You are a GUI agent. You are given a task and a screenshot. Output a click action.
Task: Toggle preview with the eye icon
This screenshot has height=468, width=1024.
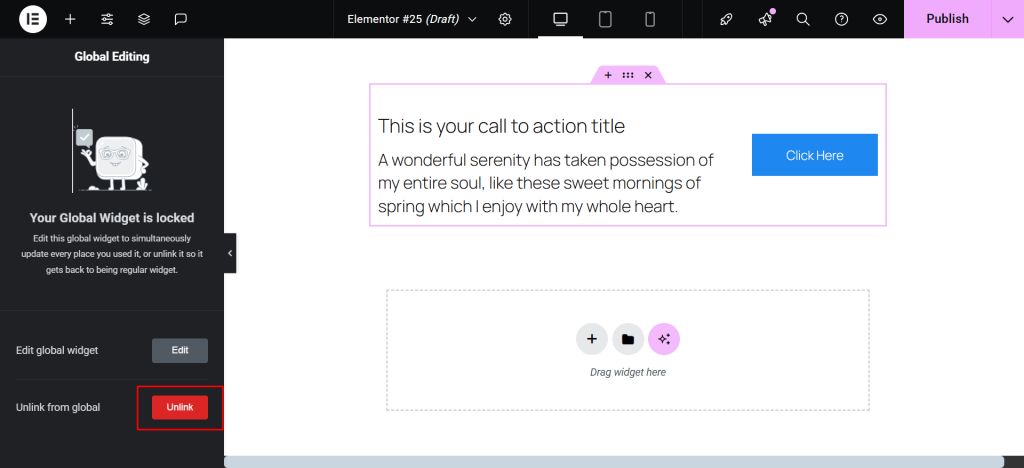point(880,19)
